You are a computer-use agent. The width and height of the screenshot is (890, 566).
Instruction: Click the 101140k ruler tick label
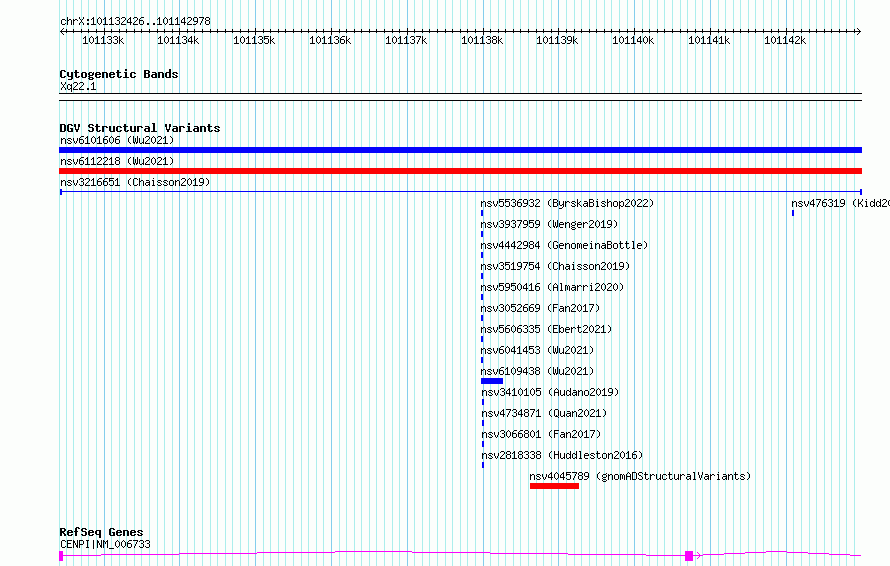tap(633, 40)
